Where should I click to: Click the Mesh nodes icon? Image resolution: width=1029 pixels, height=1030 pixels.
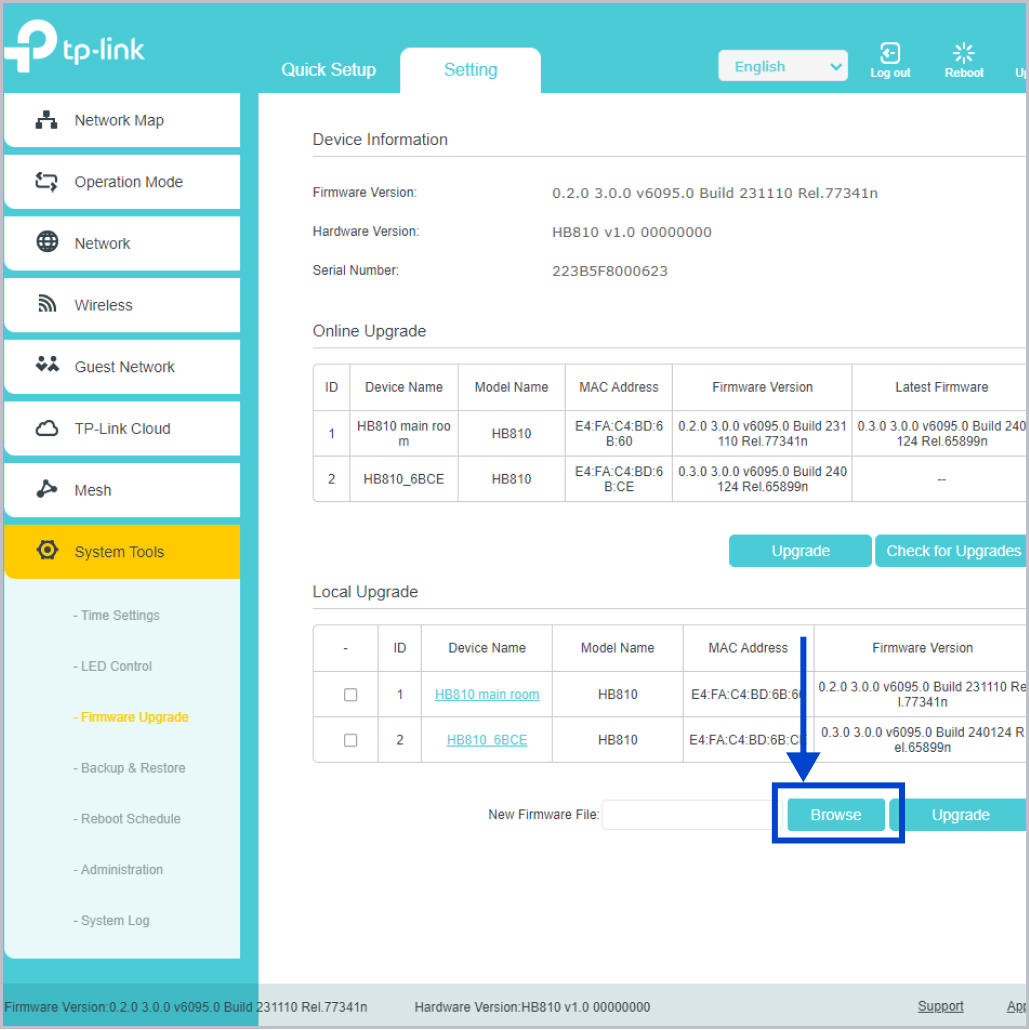(x=46, y=489)
